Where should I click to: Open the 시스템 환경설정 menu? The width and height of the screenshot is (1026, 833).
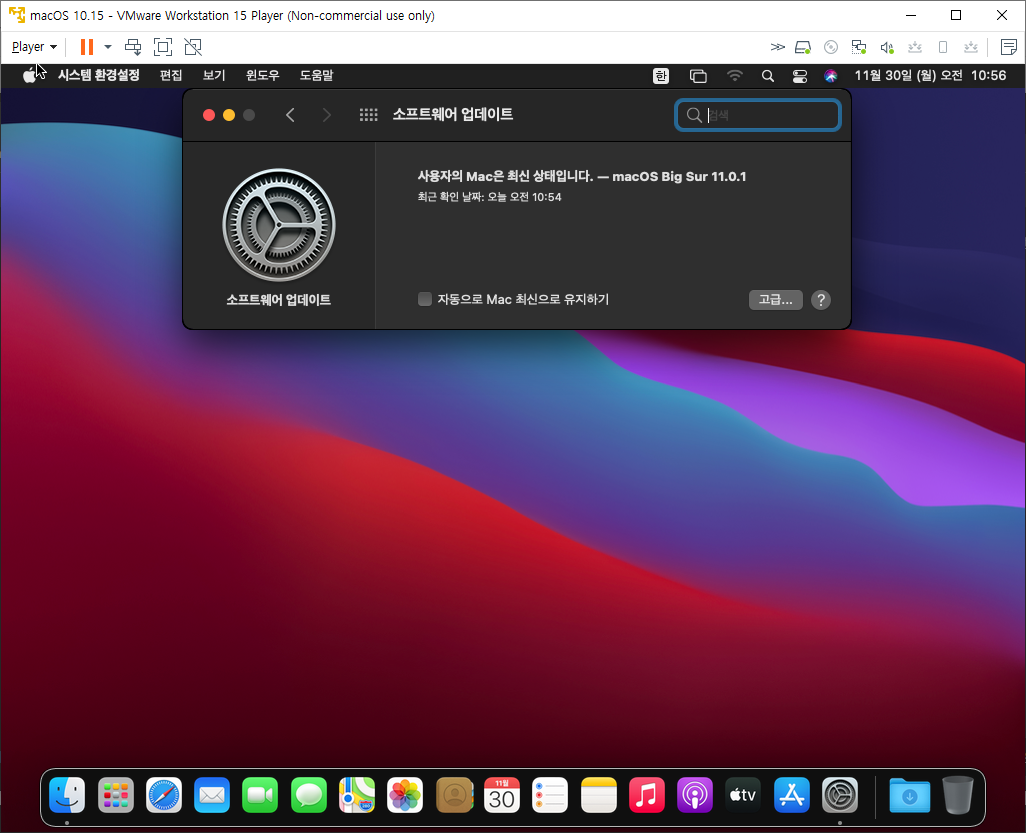(99, 75)
